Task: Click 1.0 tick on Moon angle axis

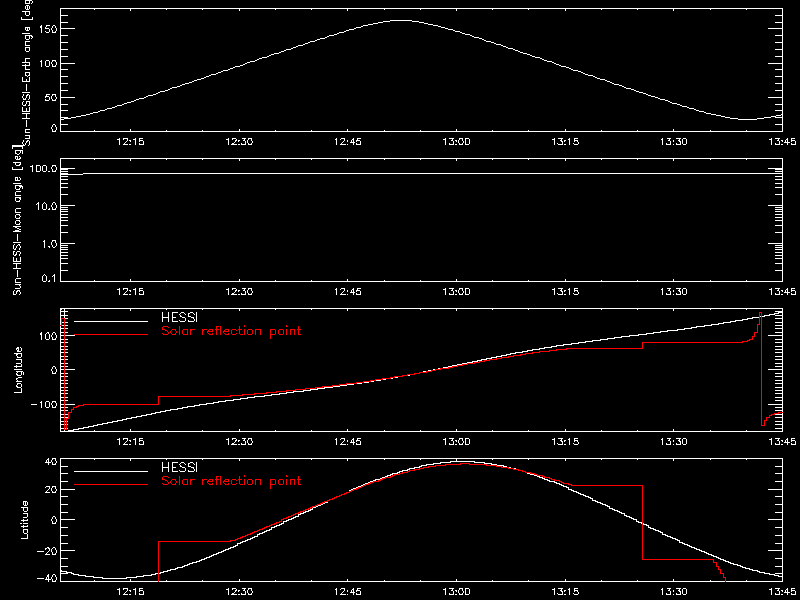Action: point(49,244)
